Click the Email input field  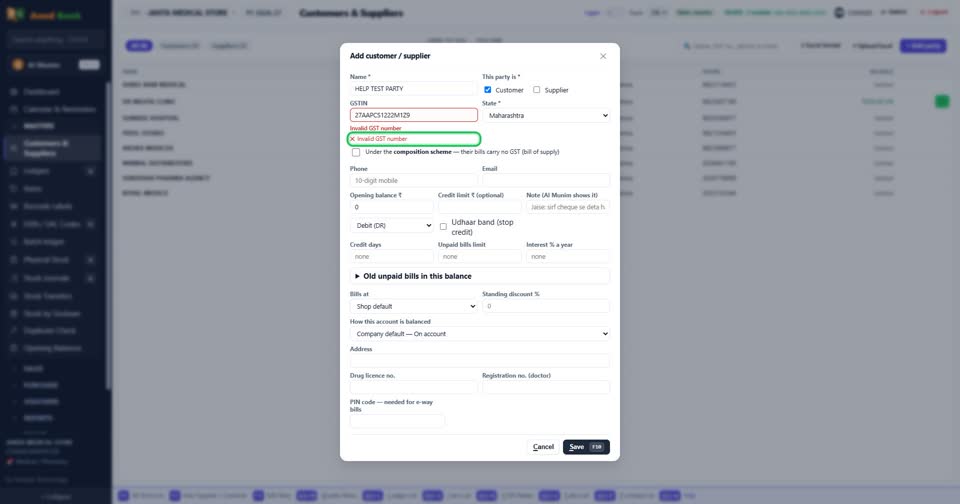(546, 181)
